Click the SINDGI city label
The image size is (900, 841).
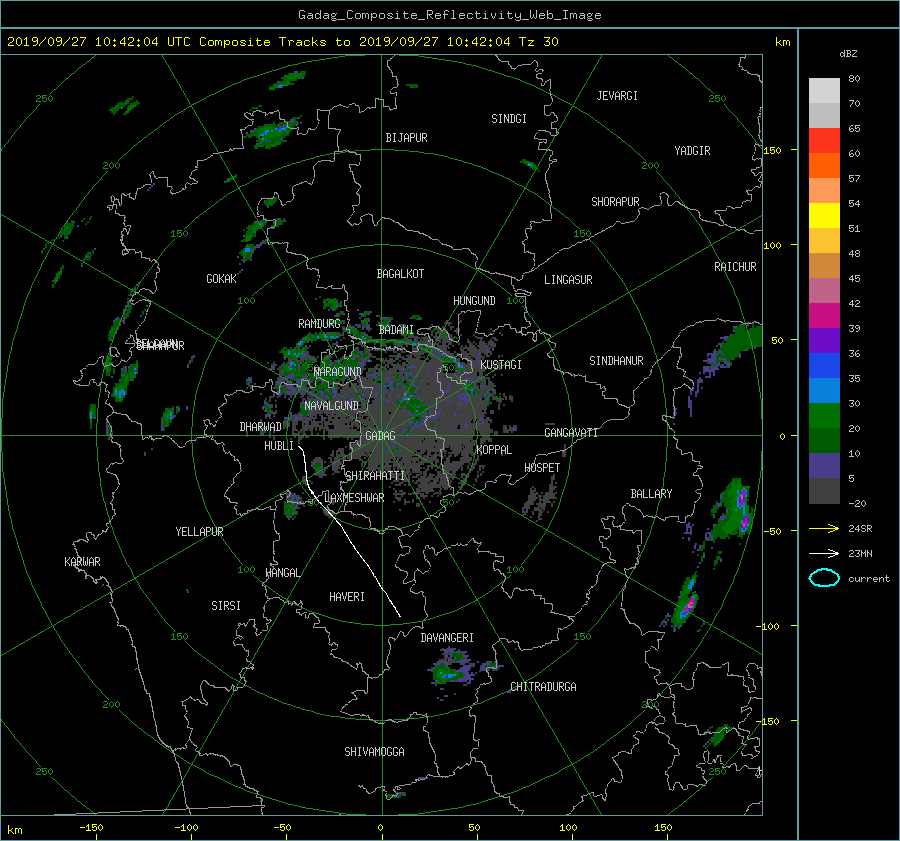[509, 119]
